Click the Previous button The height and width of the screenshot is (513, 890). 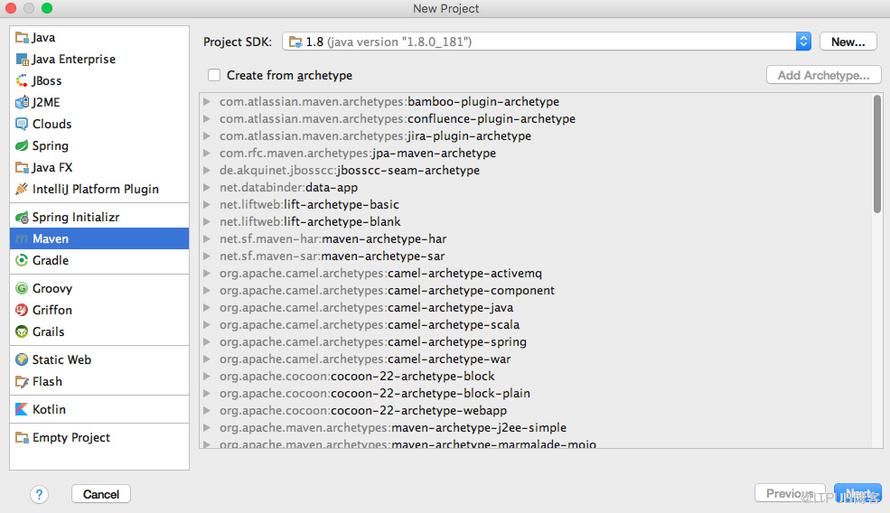(790, 493)
